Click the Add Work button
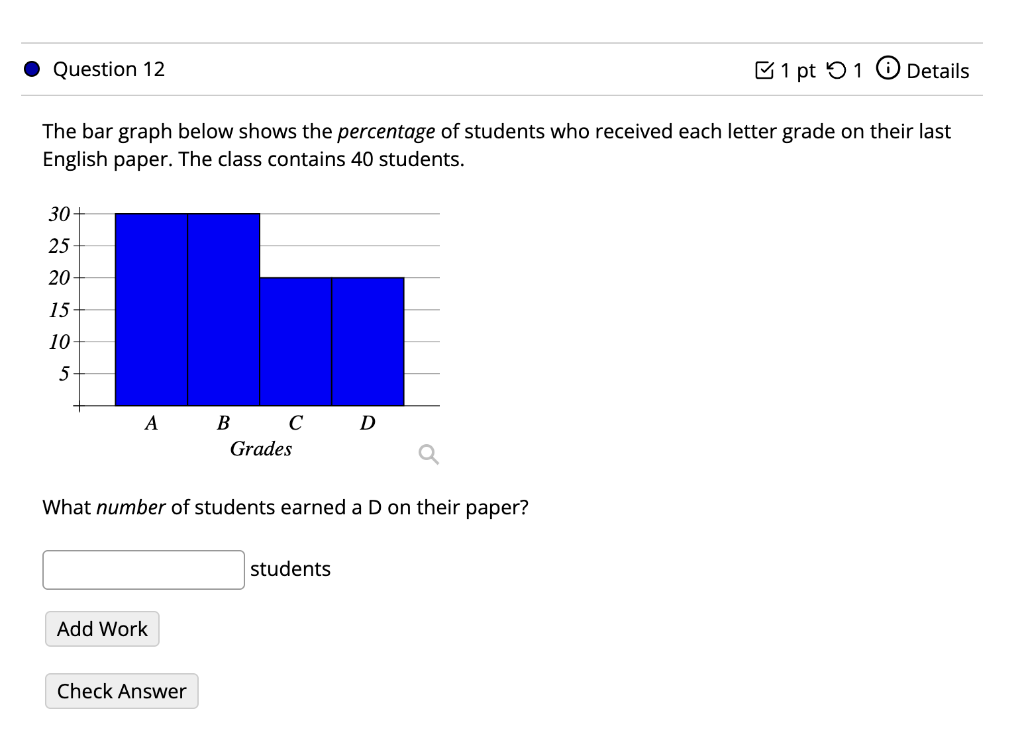 [x=101, y=629]
